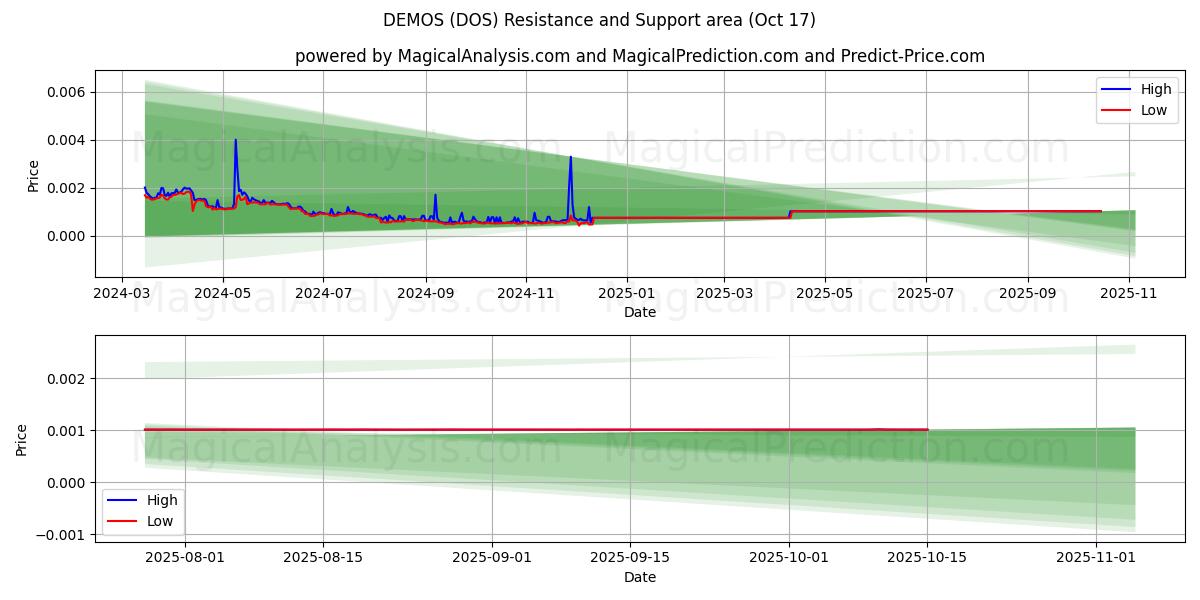This screenshot has width=1200, height=600.
Task: Select the 2025-10-15 date tick on bottom chart
Action: tap(927, 559)
